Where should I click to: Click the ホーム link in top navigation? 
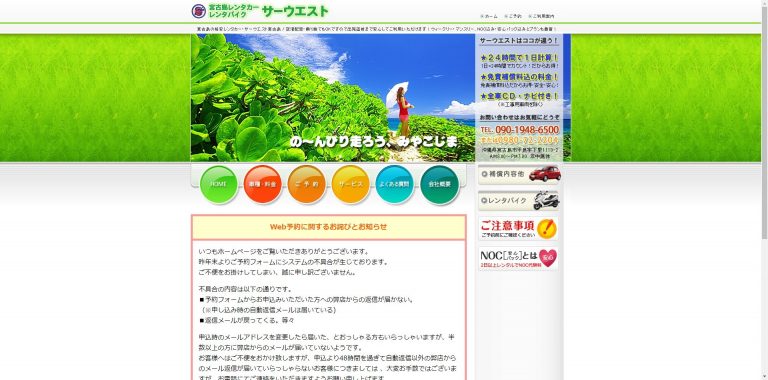coord(489,16)
